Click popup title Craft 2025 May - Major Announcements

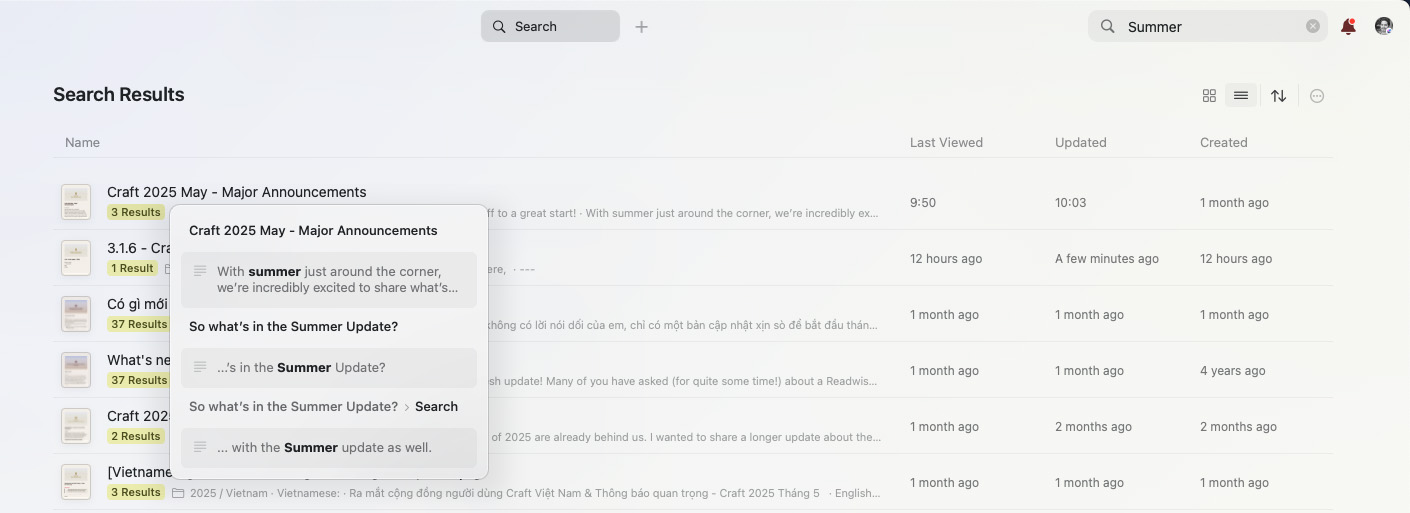313,231
